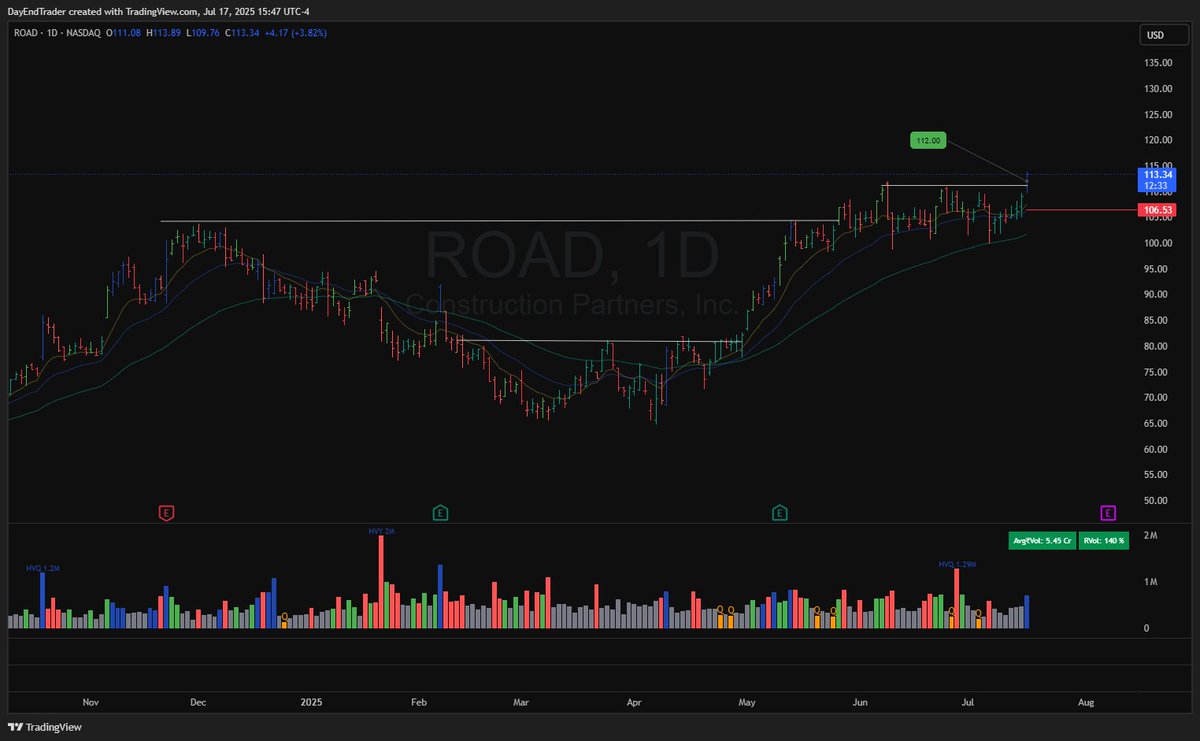Click the red earnings E marker near November
The height and width of the screenshot is (741, 1200).
click(x=167, y=513)
